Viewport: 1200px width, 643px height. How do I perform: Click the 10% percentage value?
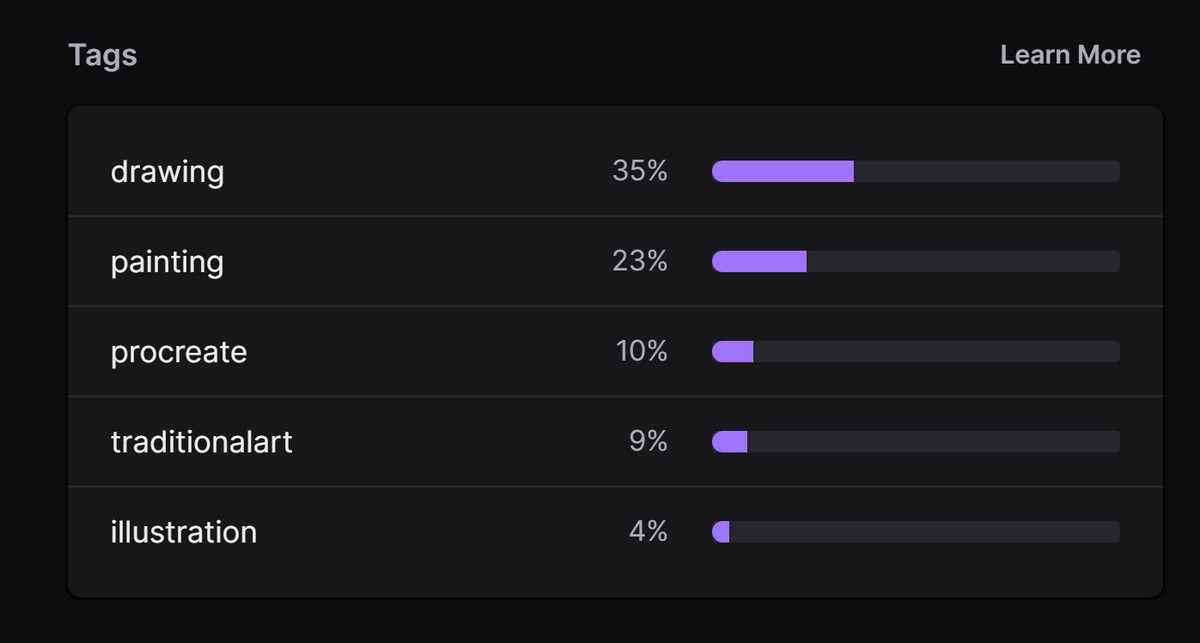click(640, 351)
